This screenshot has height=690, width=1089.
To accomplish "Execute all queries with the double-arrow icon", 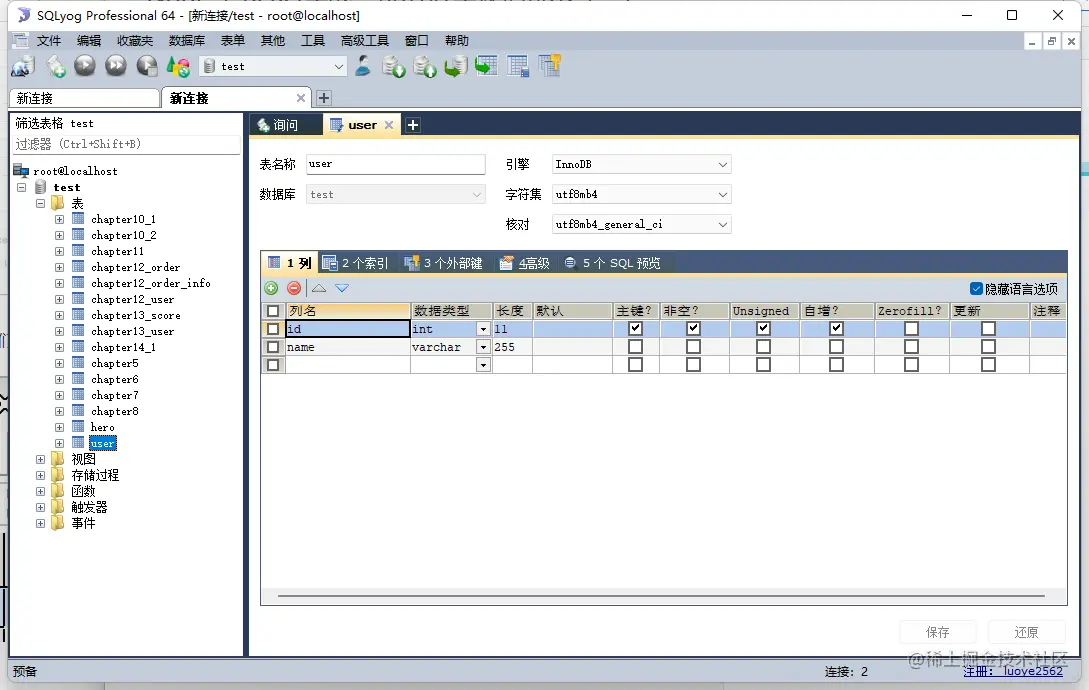I will (x=116, y=65).
